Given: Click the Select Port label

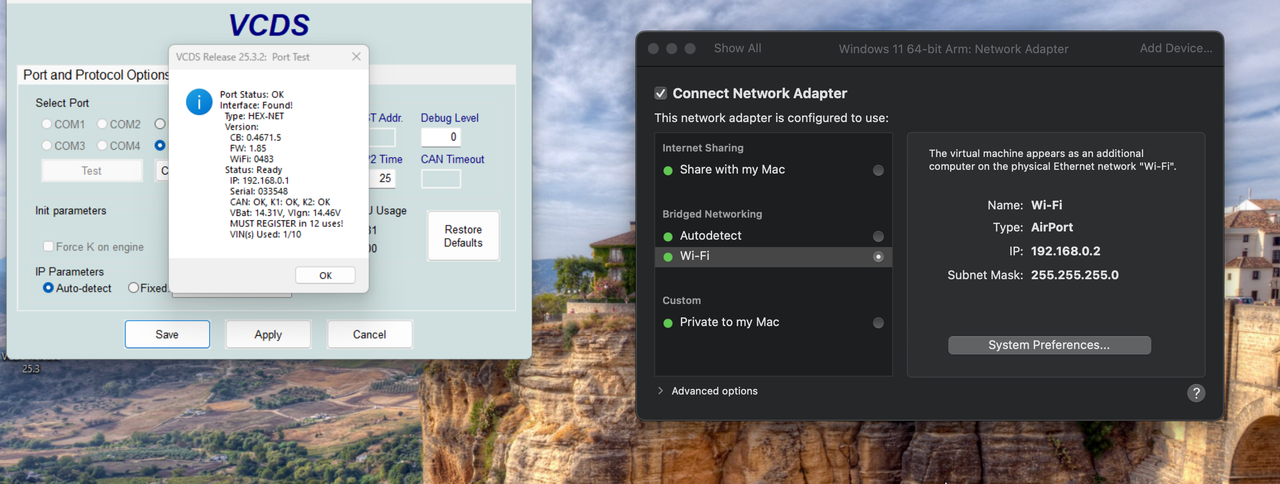Looking at the screenshot, I should (x=62, y=103).
